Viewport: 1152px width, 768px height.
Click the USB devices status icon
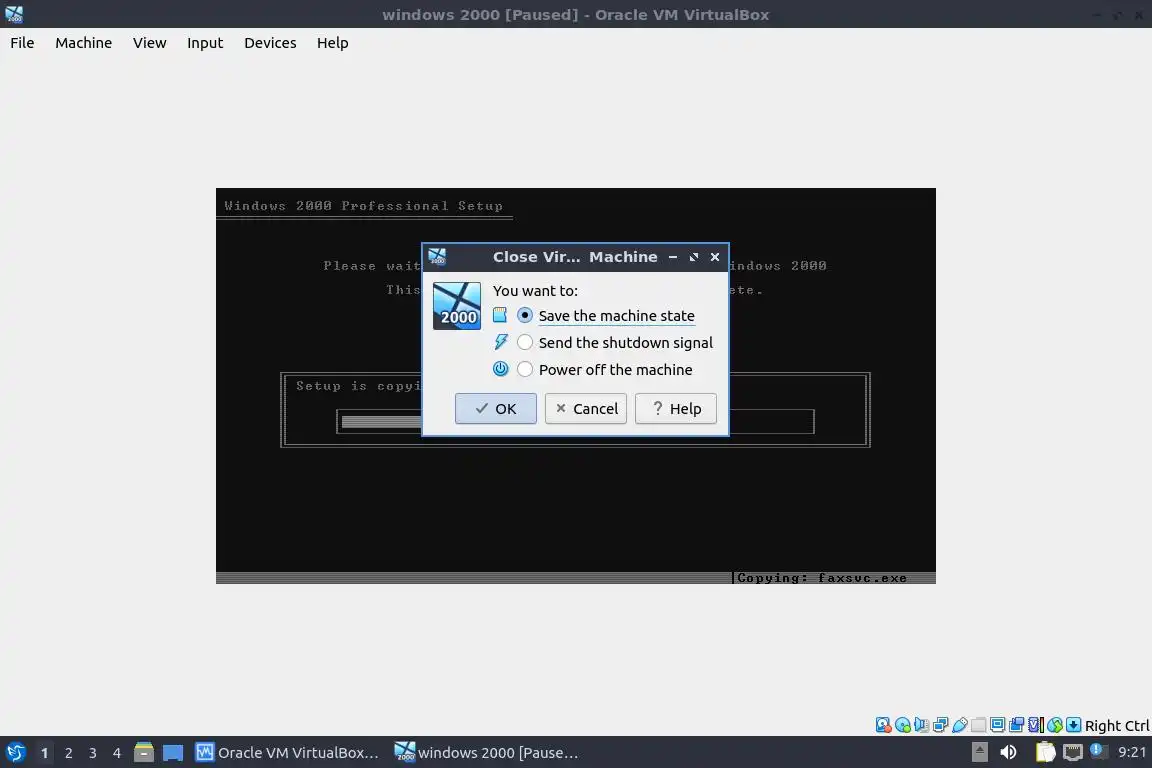960,725
